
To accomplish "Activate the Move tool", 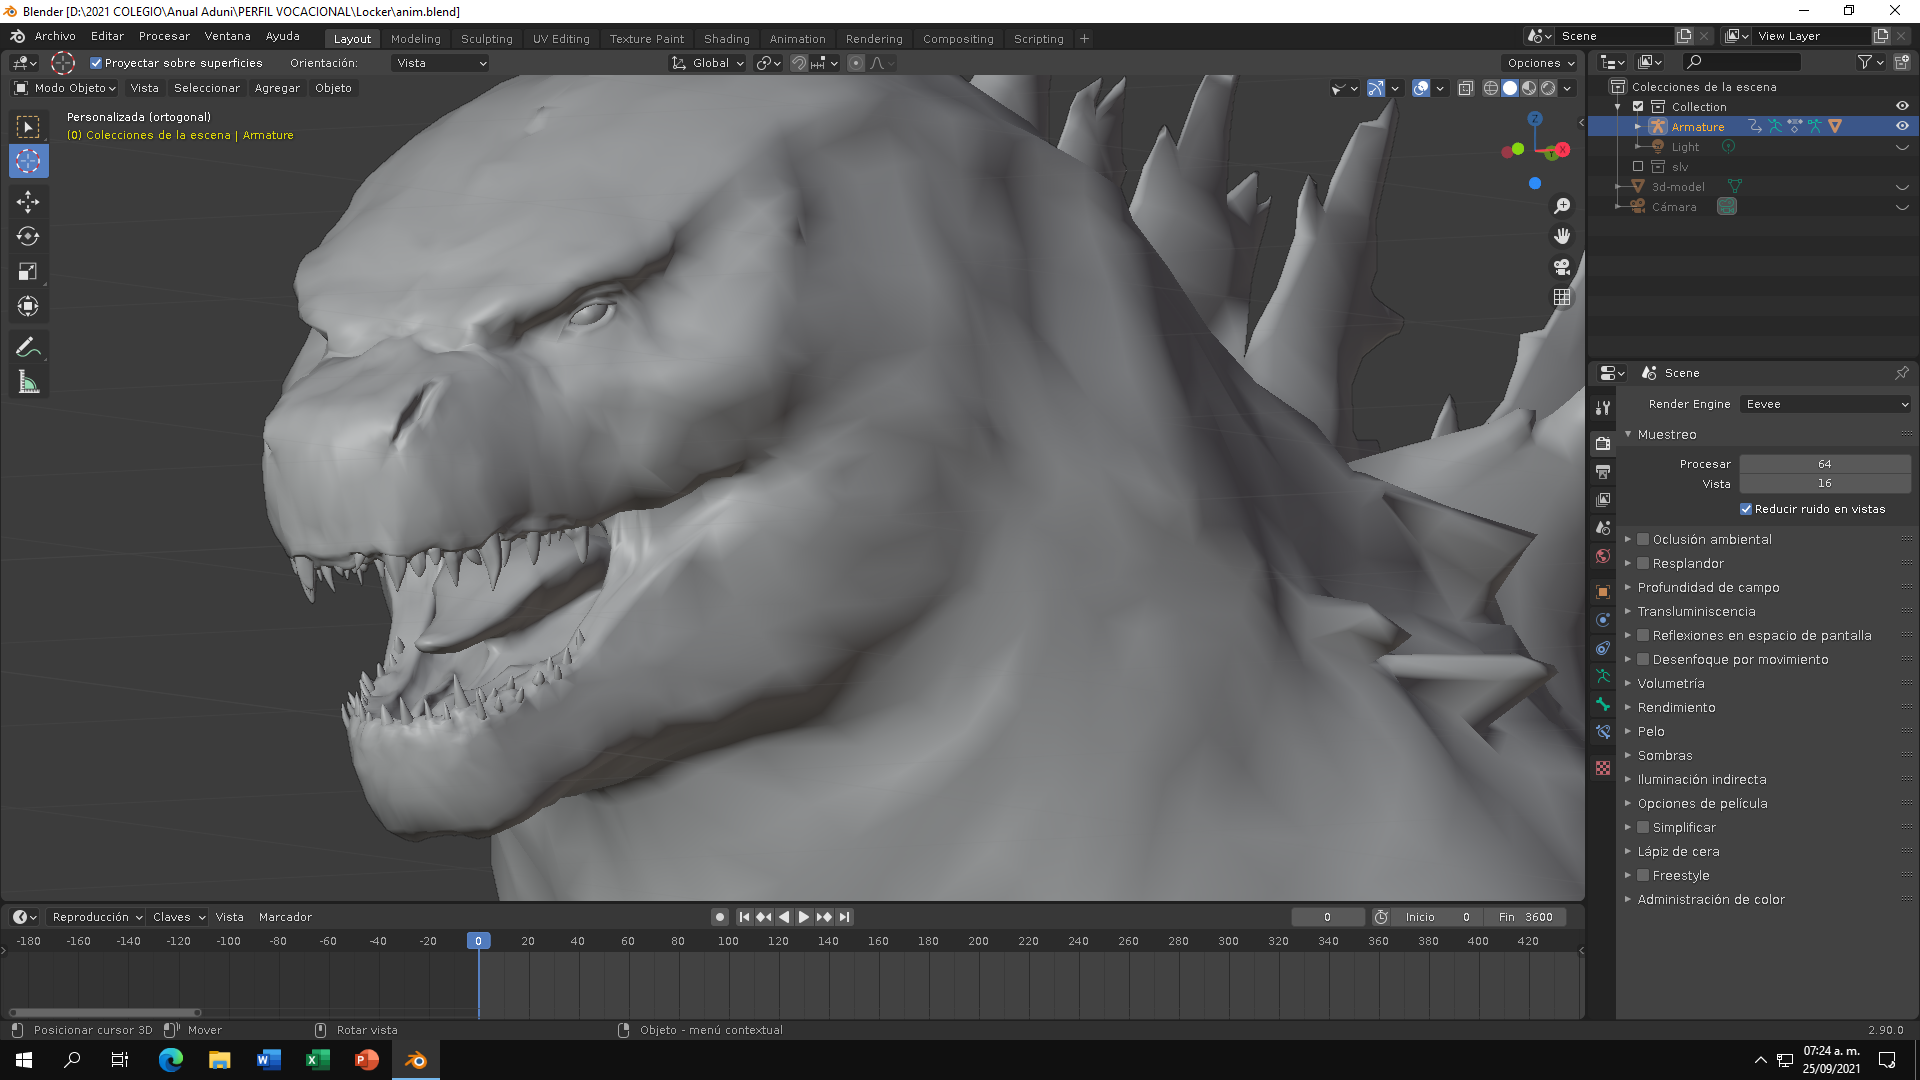I will (x=28, y=202).
